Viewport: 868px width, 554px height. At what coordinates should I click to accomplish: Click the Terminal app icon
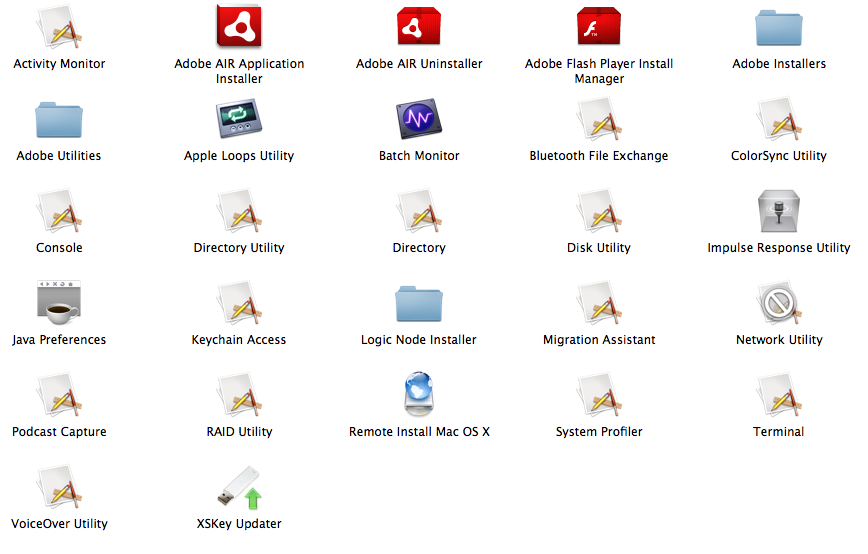coord(779,394)
